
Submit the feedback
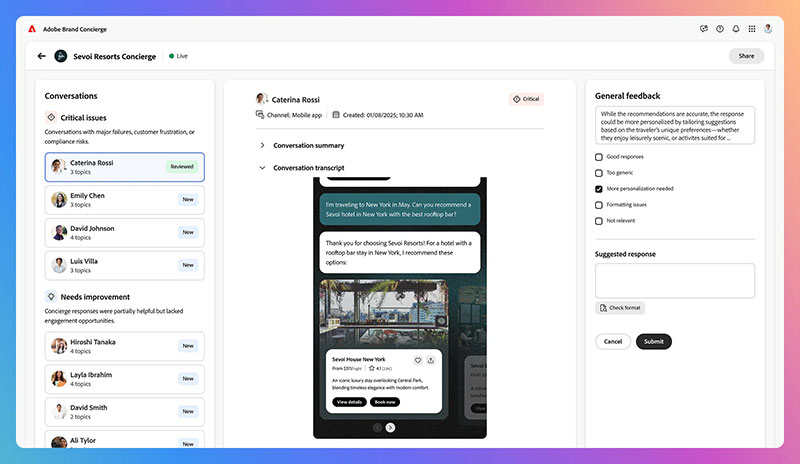pos(653,341)
